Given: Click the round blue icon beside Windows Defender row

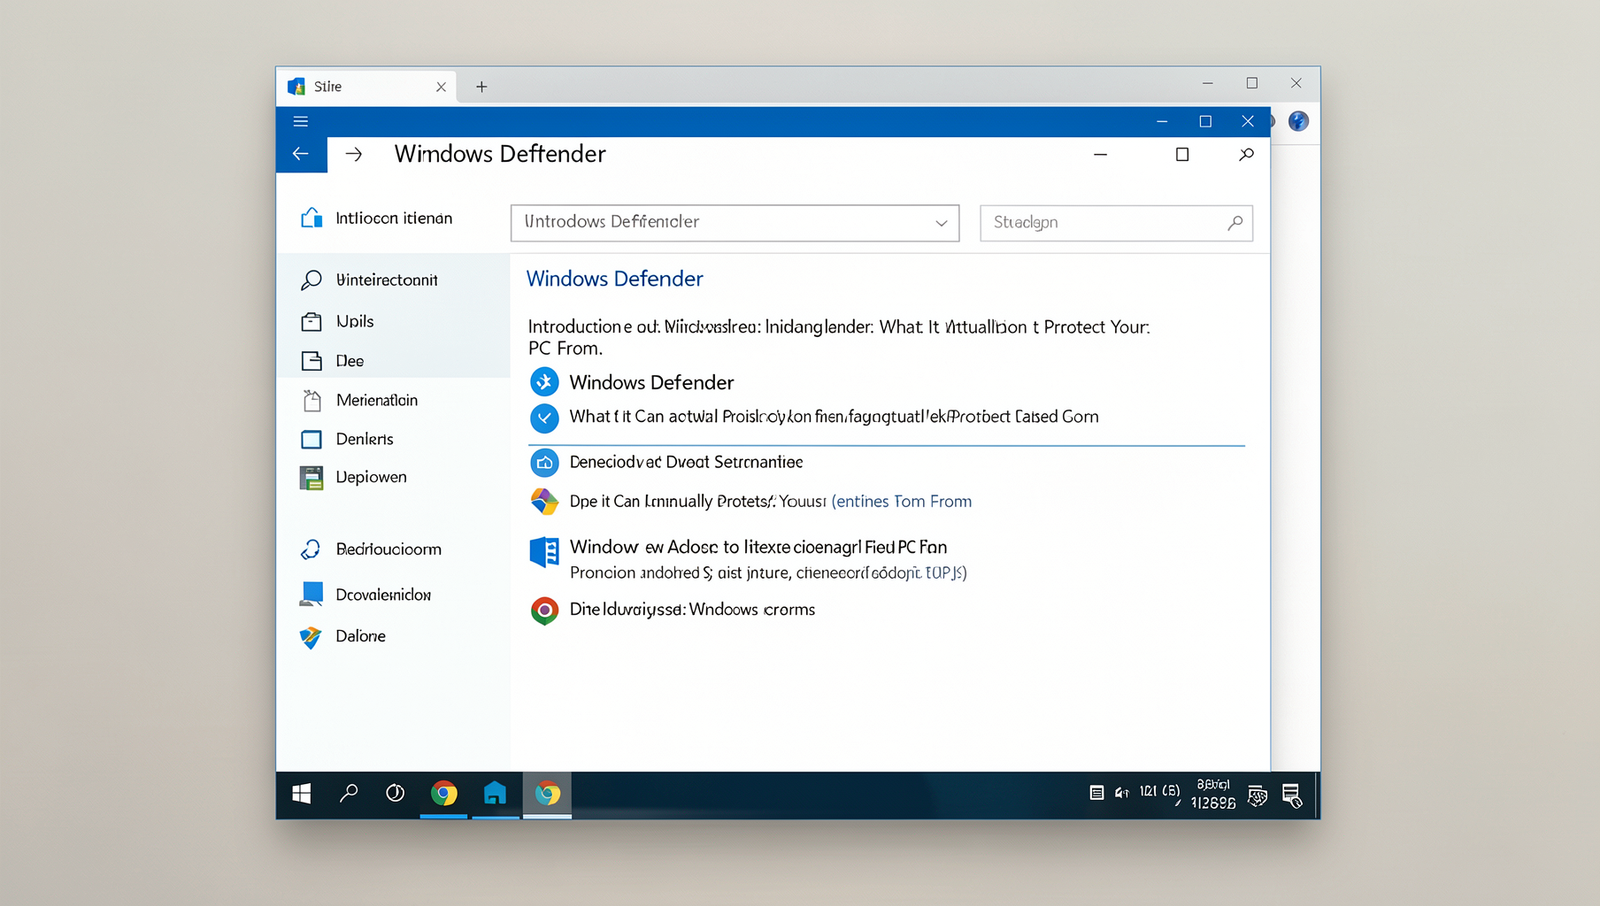Looking at the screenshot, I should [x=544, y=382].
